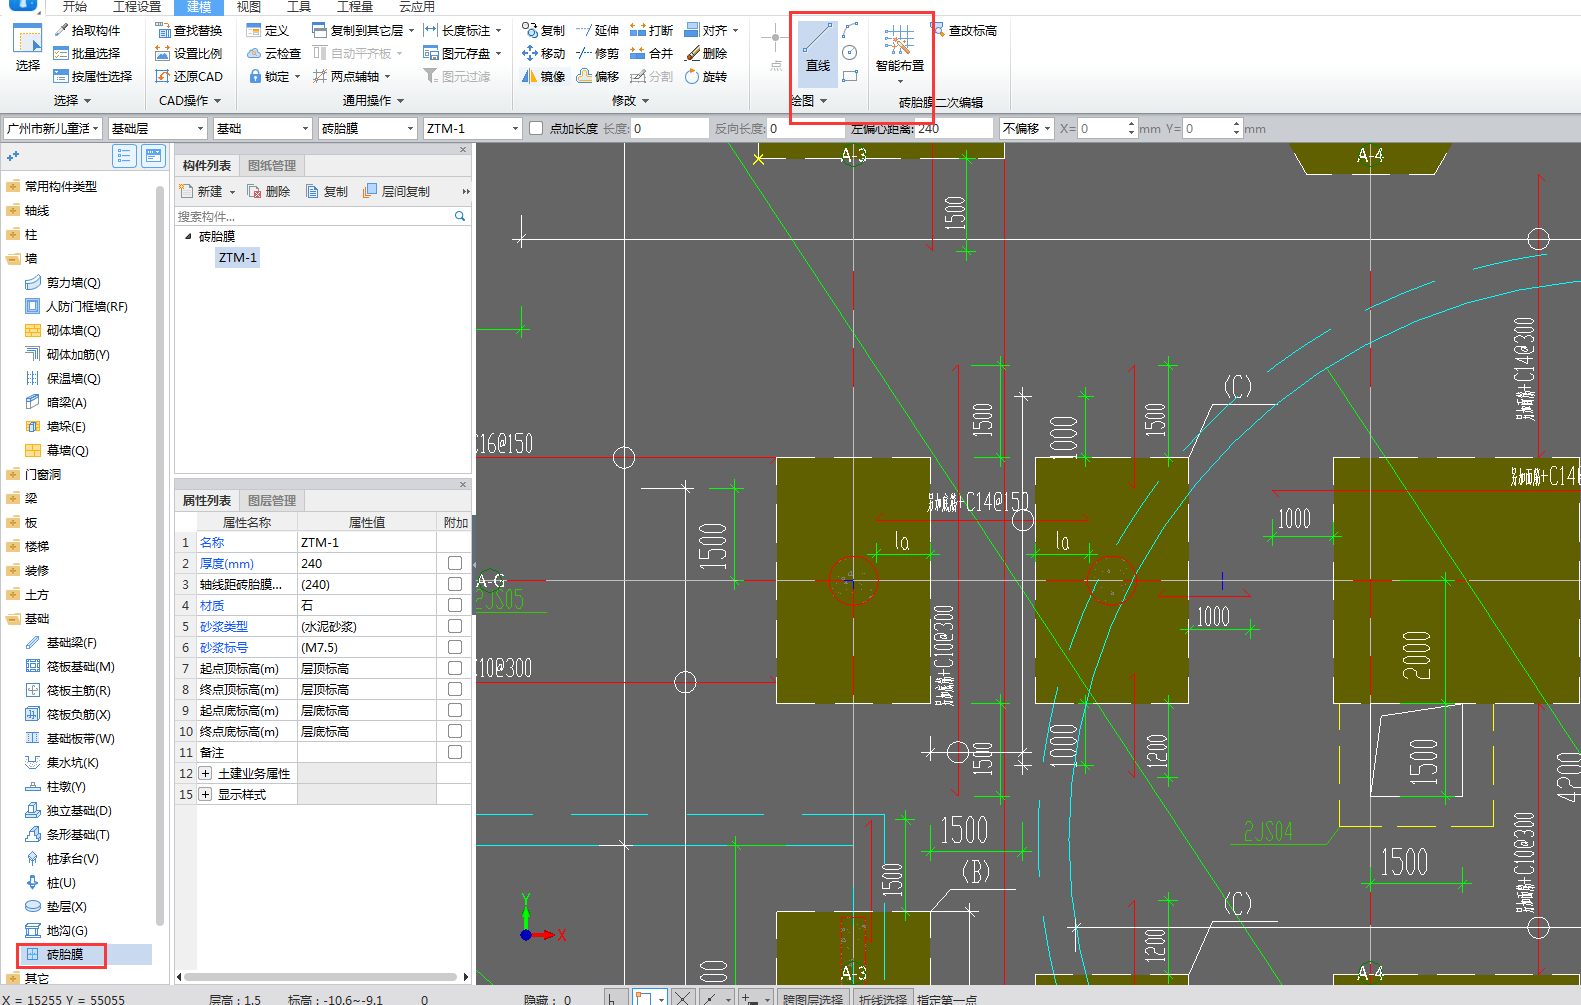Check the 附加 box for 材质 row
Screen dimensions: 1581x1005
click(455, 605)
